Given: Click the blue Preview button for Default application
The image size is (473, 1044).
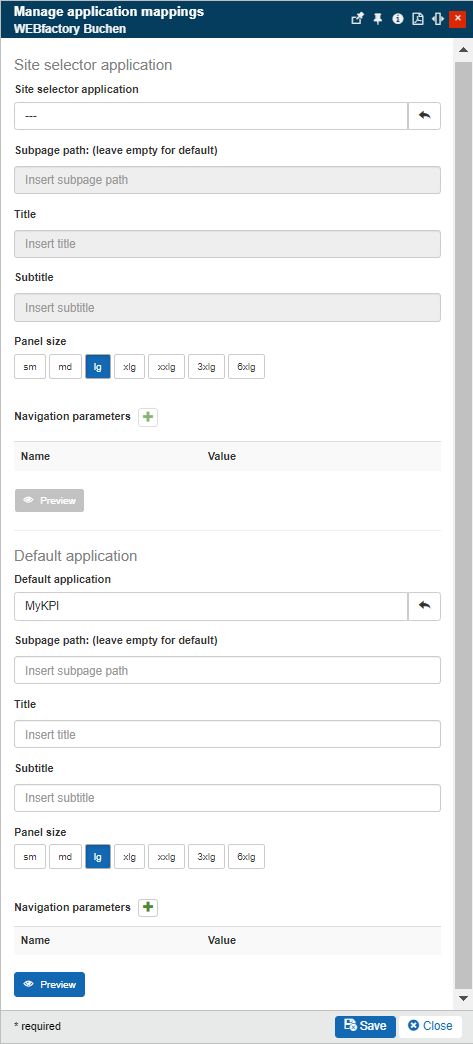Looking at the screenshot, I should [49, 985].
